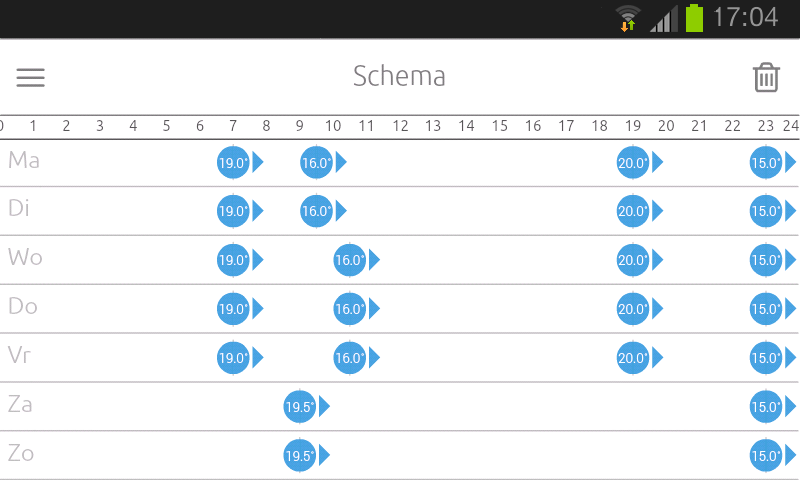800x480 pixels.
Task: Select Monday's 19.0° setpoint marker
Action: pos(233,163)
